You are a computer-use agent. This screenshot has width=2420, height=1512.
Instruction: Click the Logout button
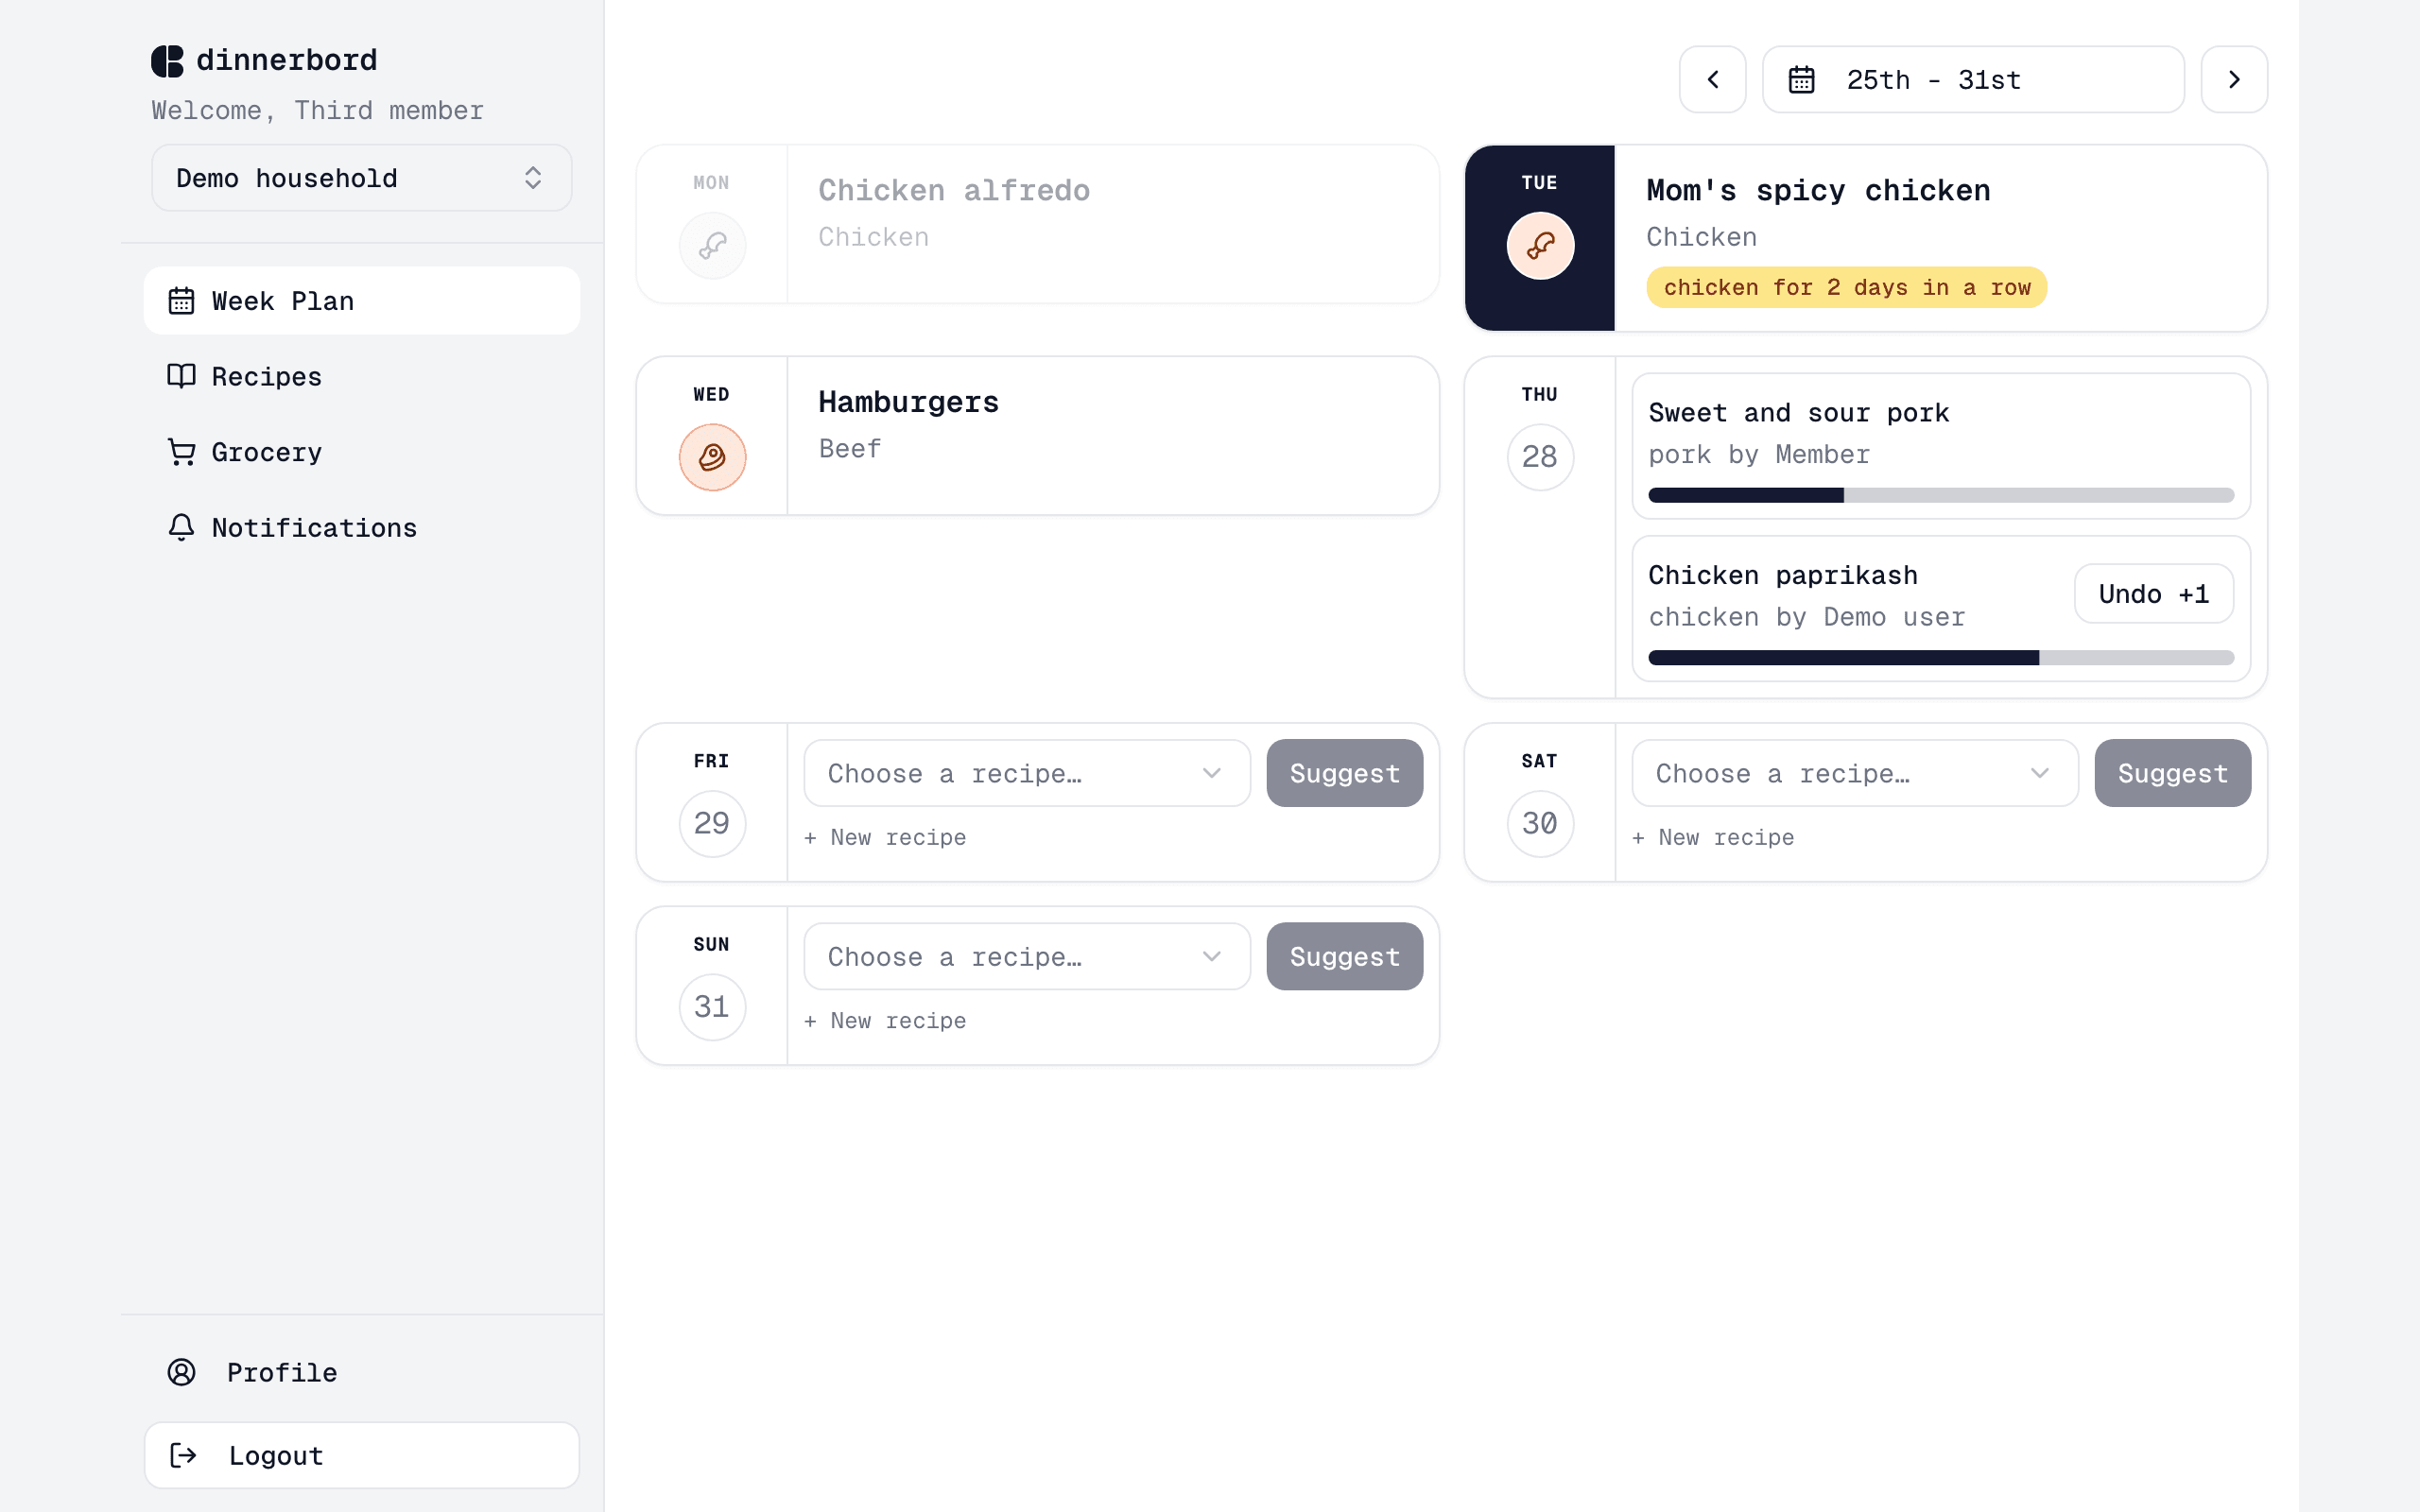coord(361,1455)
